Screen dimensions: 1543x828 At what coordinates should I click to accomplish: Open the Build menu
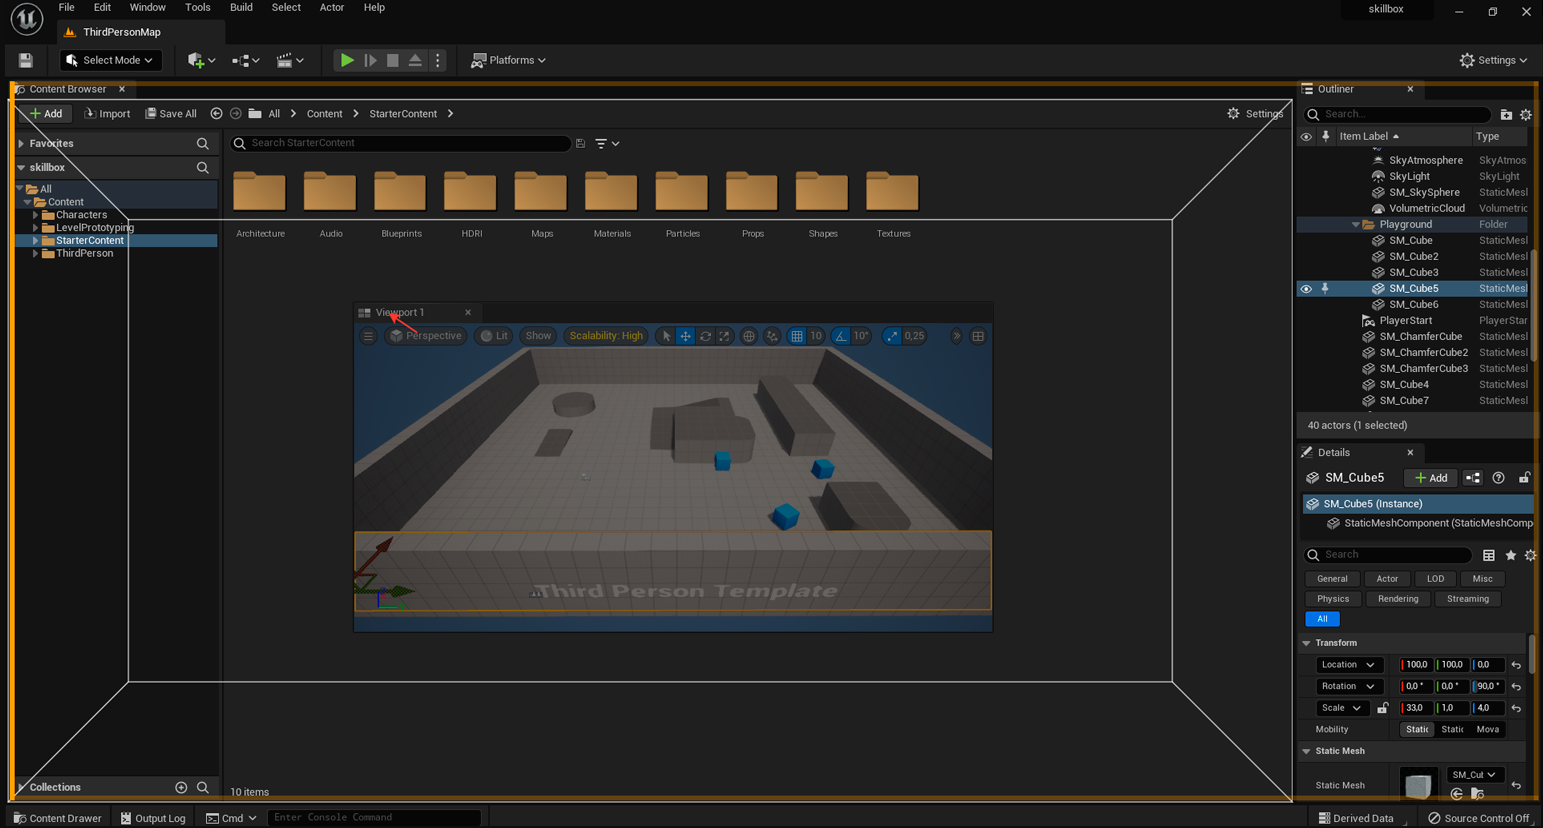coord(241,8)
